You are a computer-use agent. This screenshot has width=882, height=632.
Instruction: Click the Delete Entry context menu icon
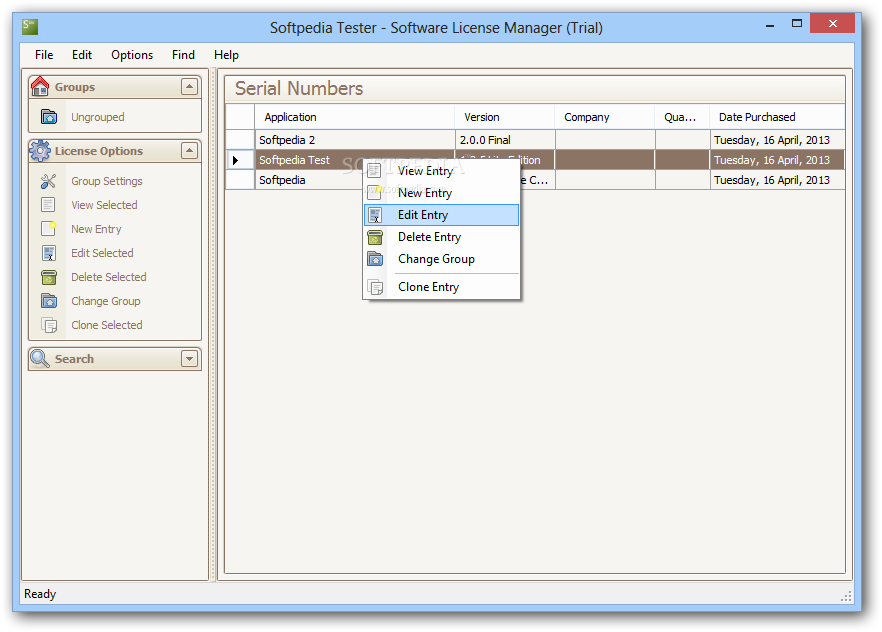(x=375, y=237)
